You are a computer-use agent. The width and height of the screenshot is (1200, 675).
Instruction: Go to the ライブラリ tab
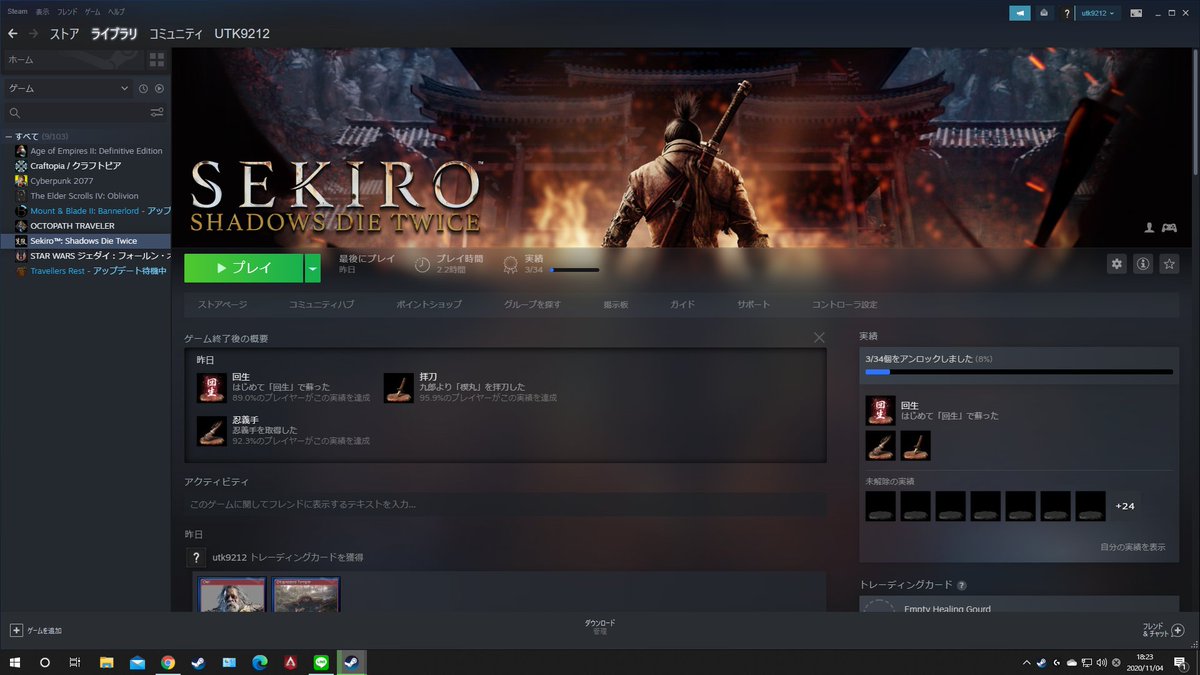tap(114, 34)
